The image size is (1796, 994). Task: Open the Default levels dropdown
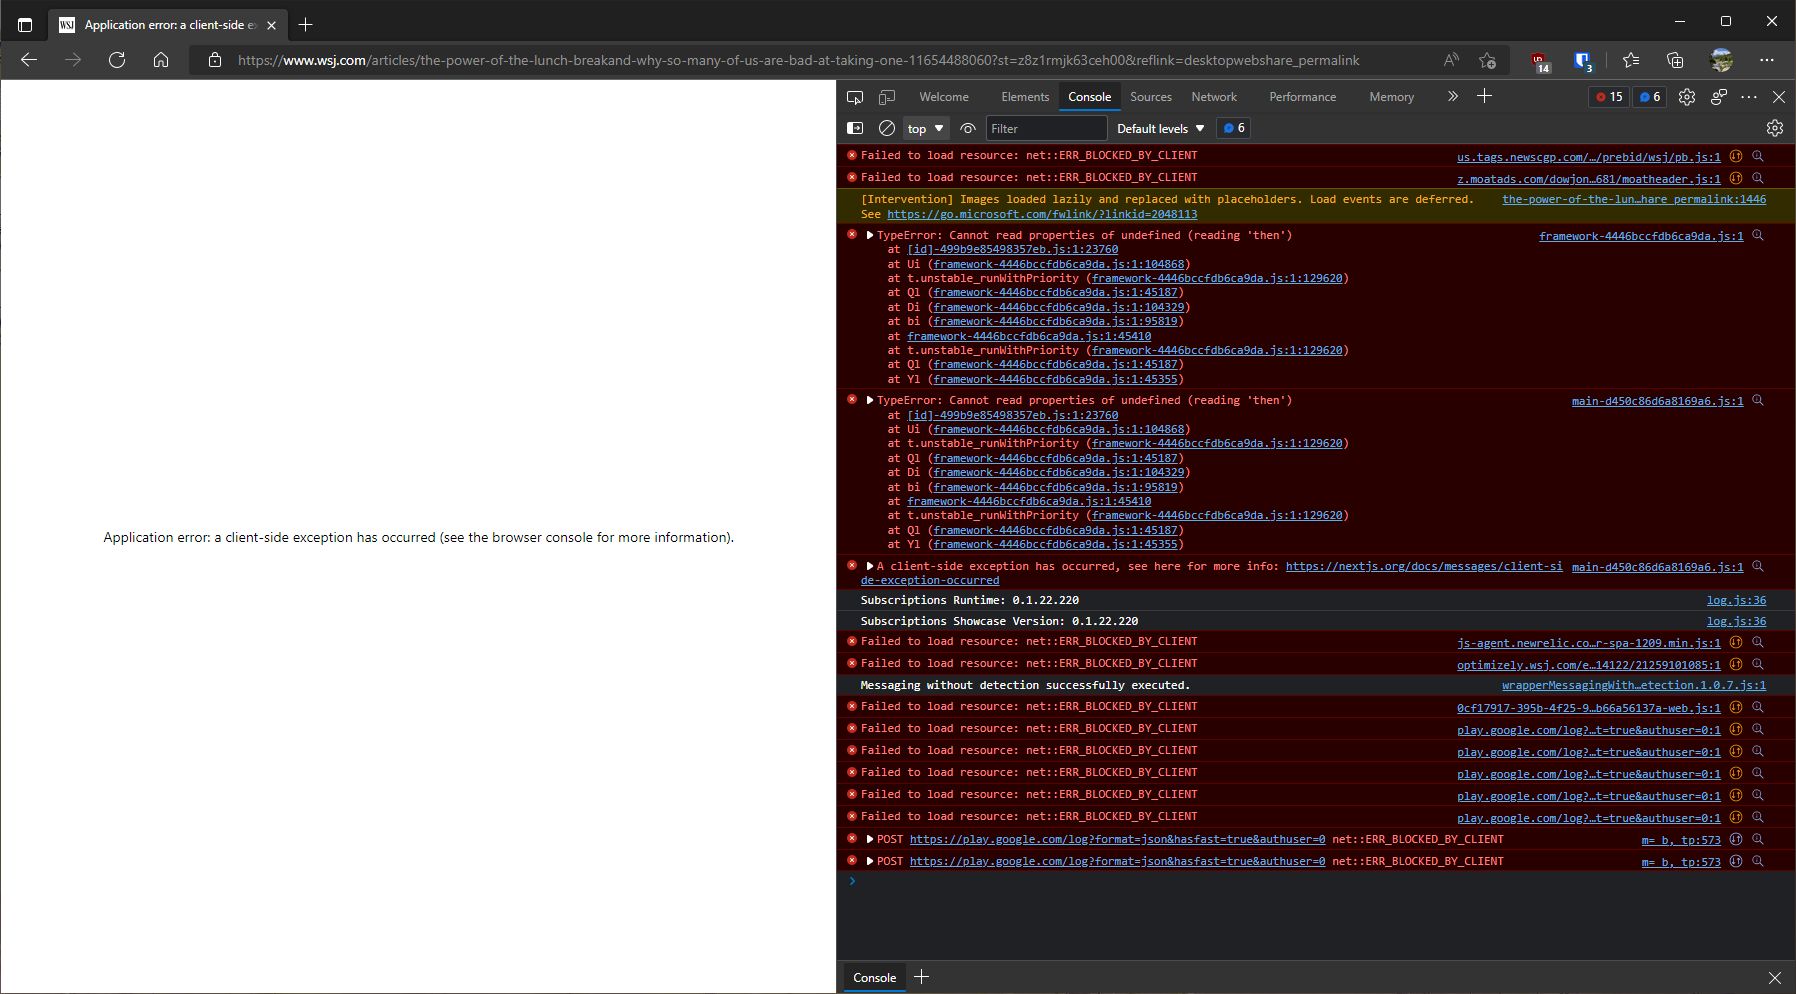(x=1157, y=128)
